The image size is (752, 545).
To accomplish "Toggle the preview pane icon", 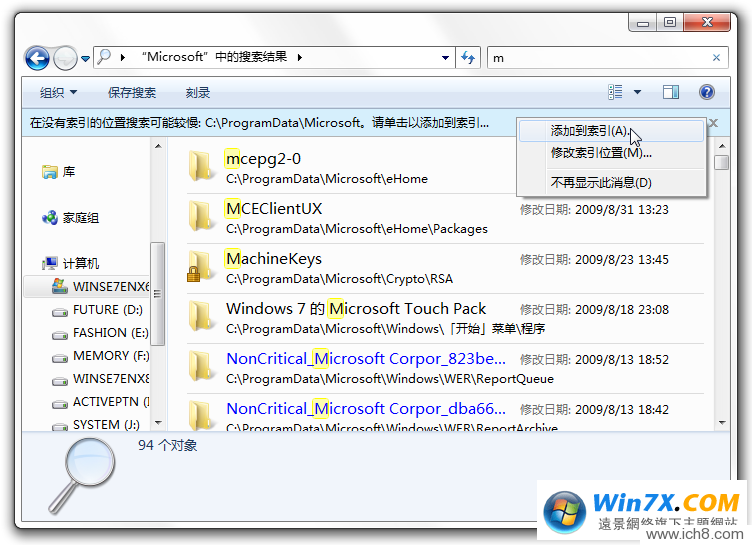I will (x=670, y=92).
